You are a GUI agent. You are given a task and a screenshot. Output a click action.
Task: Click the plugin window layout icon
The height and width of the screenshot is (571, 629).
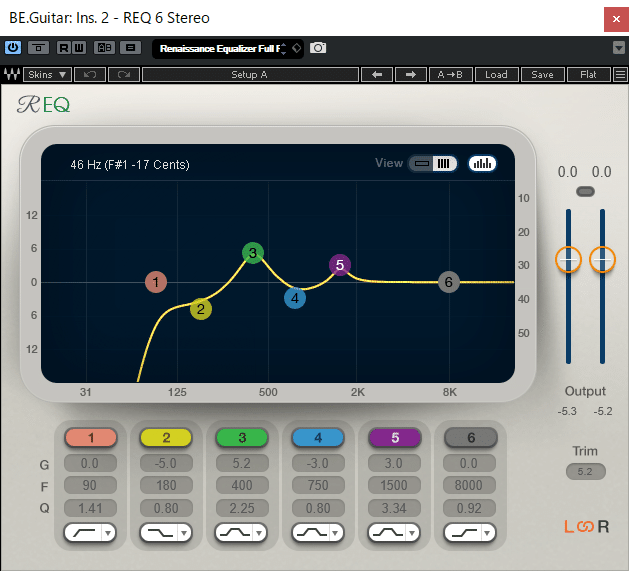[38, 48]
